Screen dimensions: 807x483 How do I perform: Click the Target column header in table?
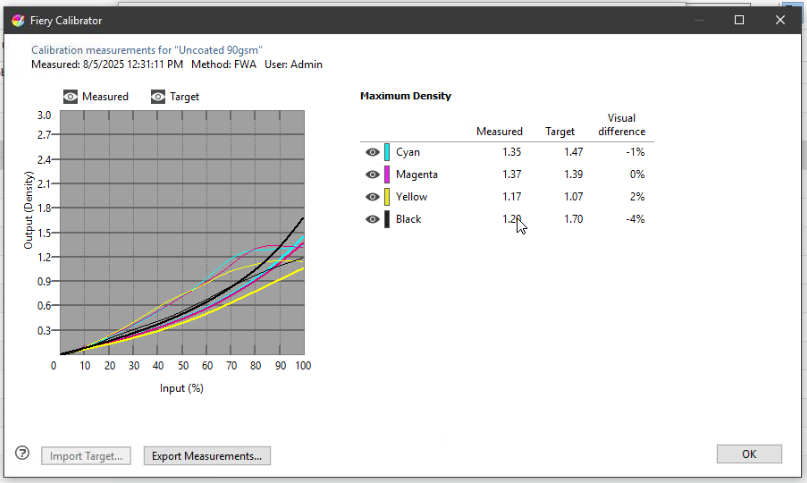coord(560,132)
